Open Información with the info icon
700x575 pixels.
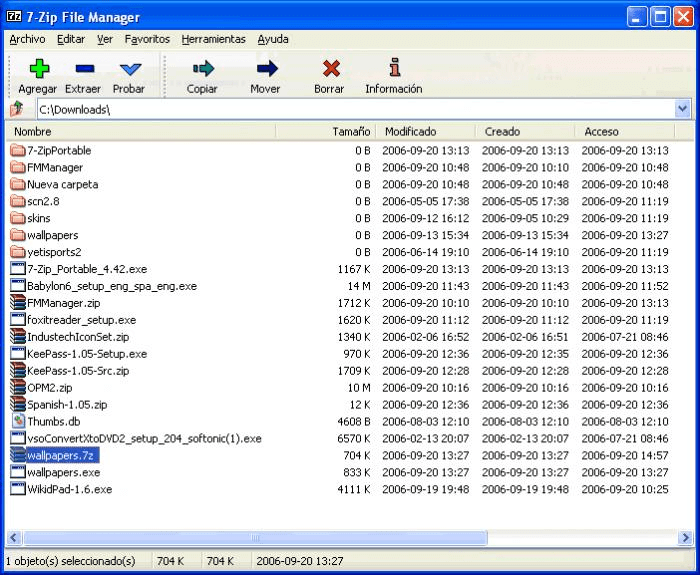pos(394,69)
